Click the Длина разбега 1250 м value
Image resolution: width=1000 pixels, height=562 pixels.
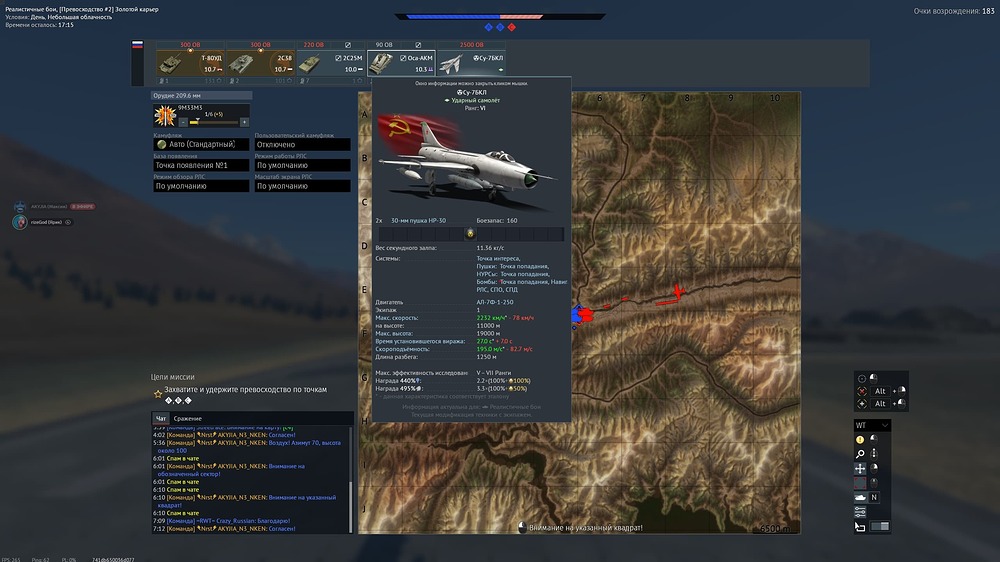(x=487, y=357)
